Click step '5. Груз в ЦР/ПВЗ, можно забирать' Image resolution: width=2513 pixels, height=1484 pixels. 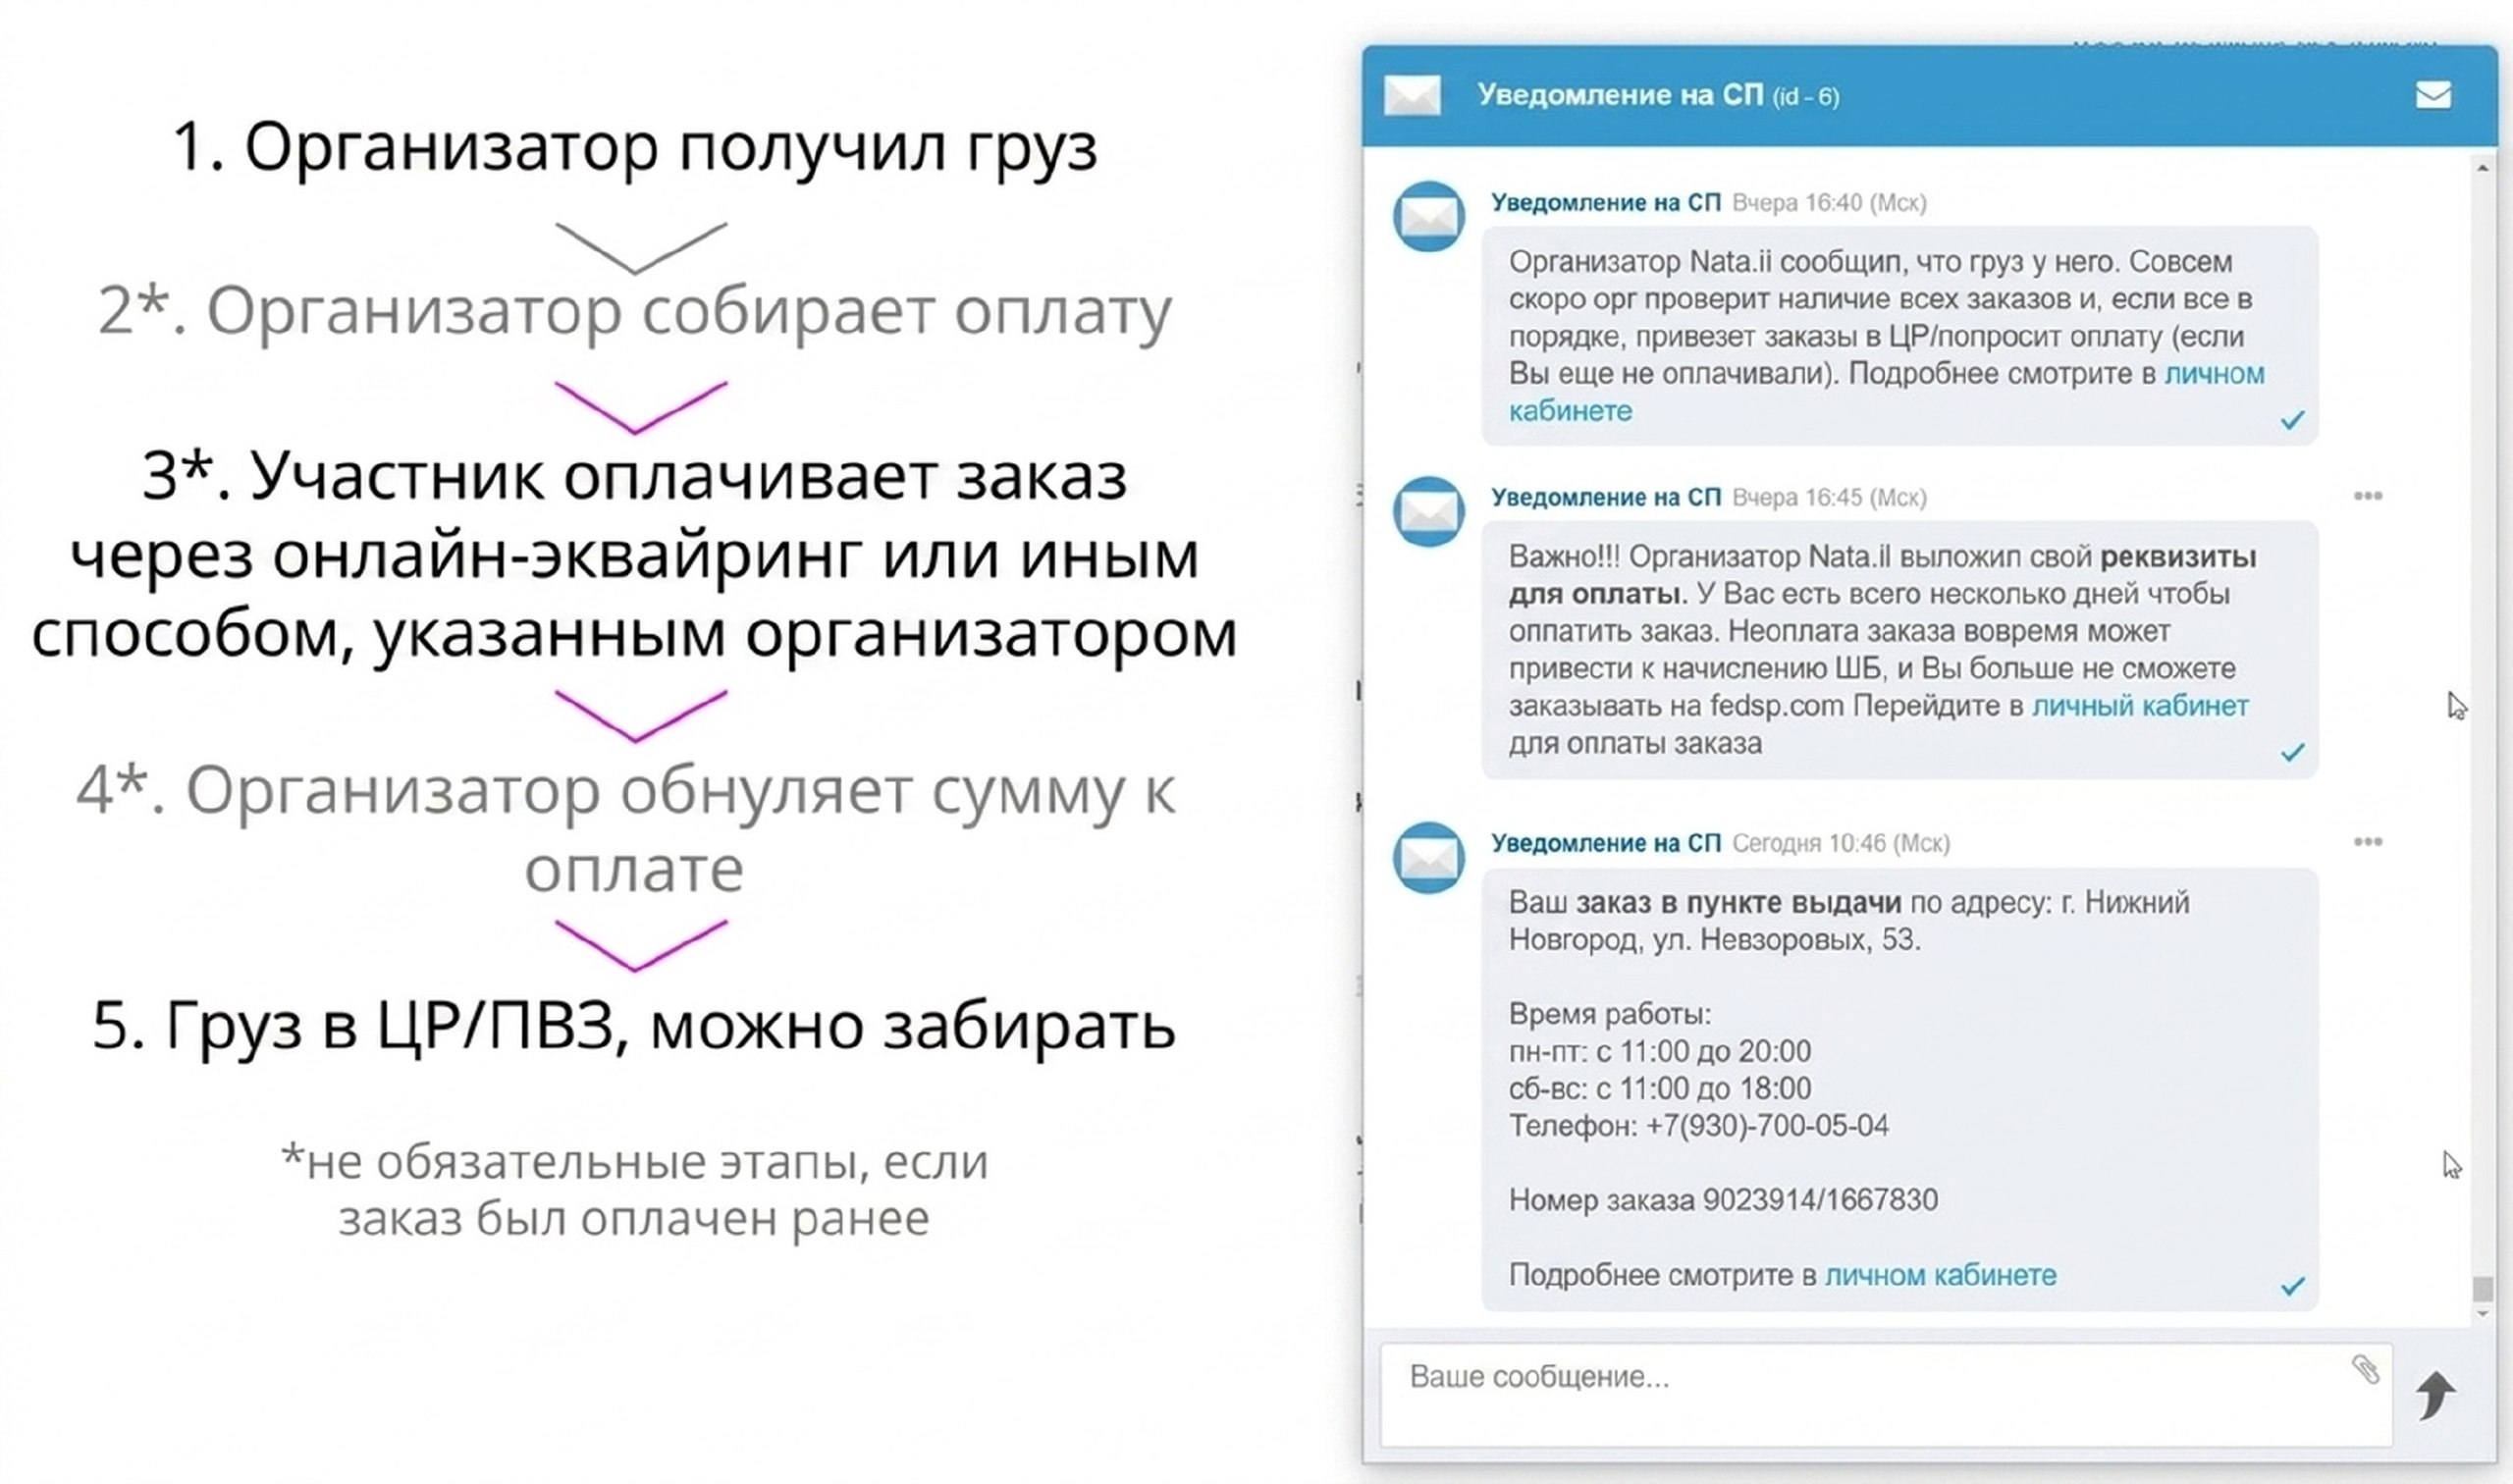634,1026
